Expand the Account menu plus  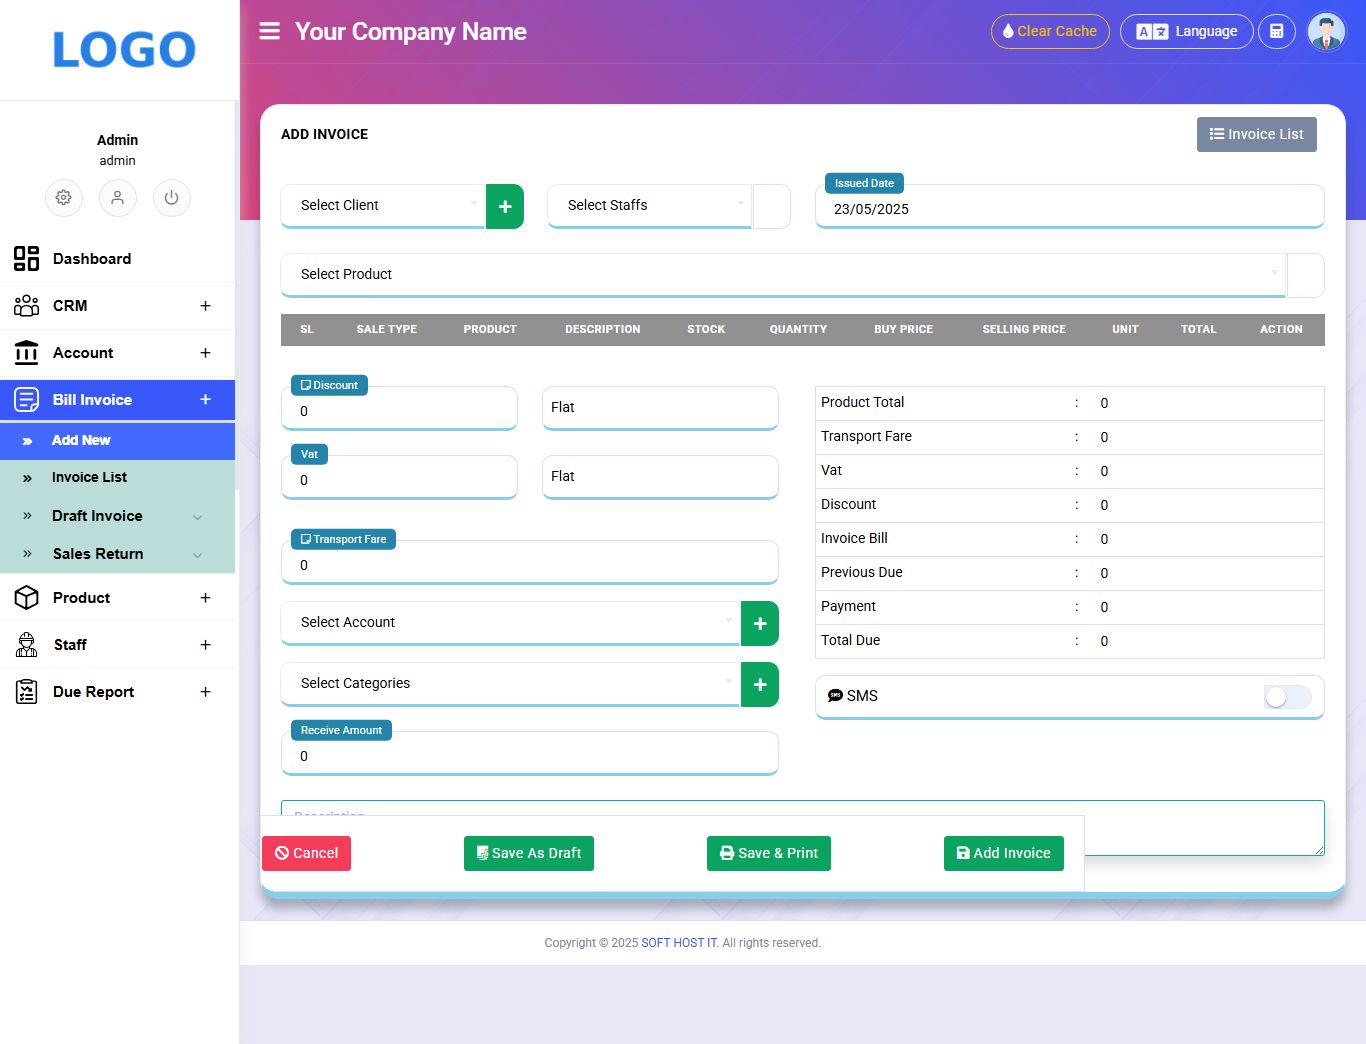205,353
